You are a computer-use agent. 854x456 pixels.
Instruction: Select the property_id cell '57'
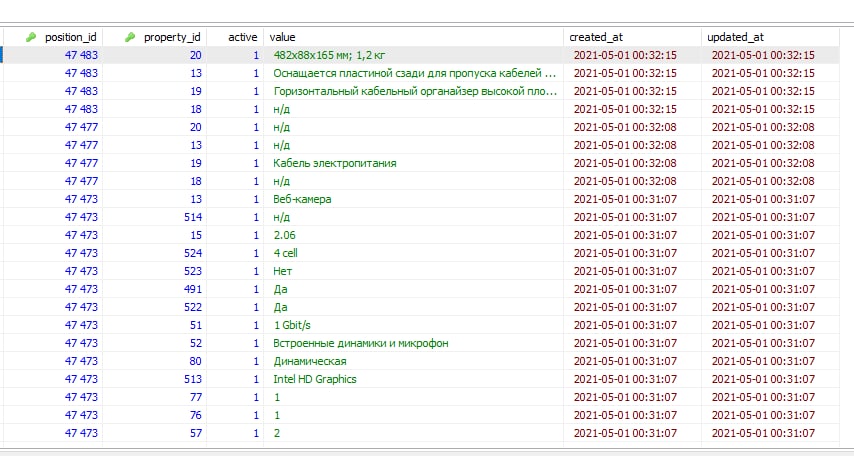[x=154, y=433]
